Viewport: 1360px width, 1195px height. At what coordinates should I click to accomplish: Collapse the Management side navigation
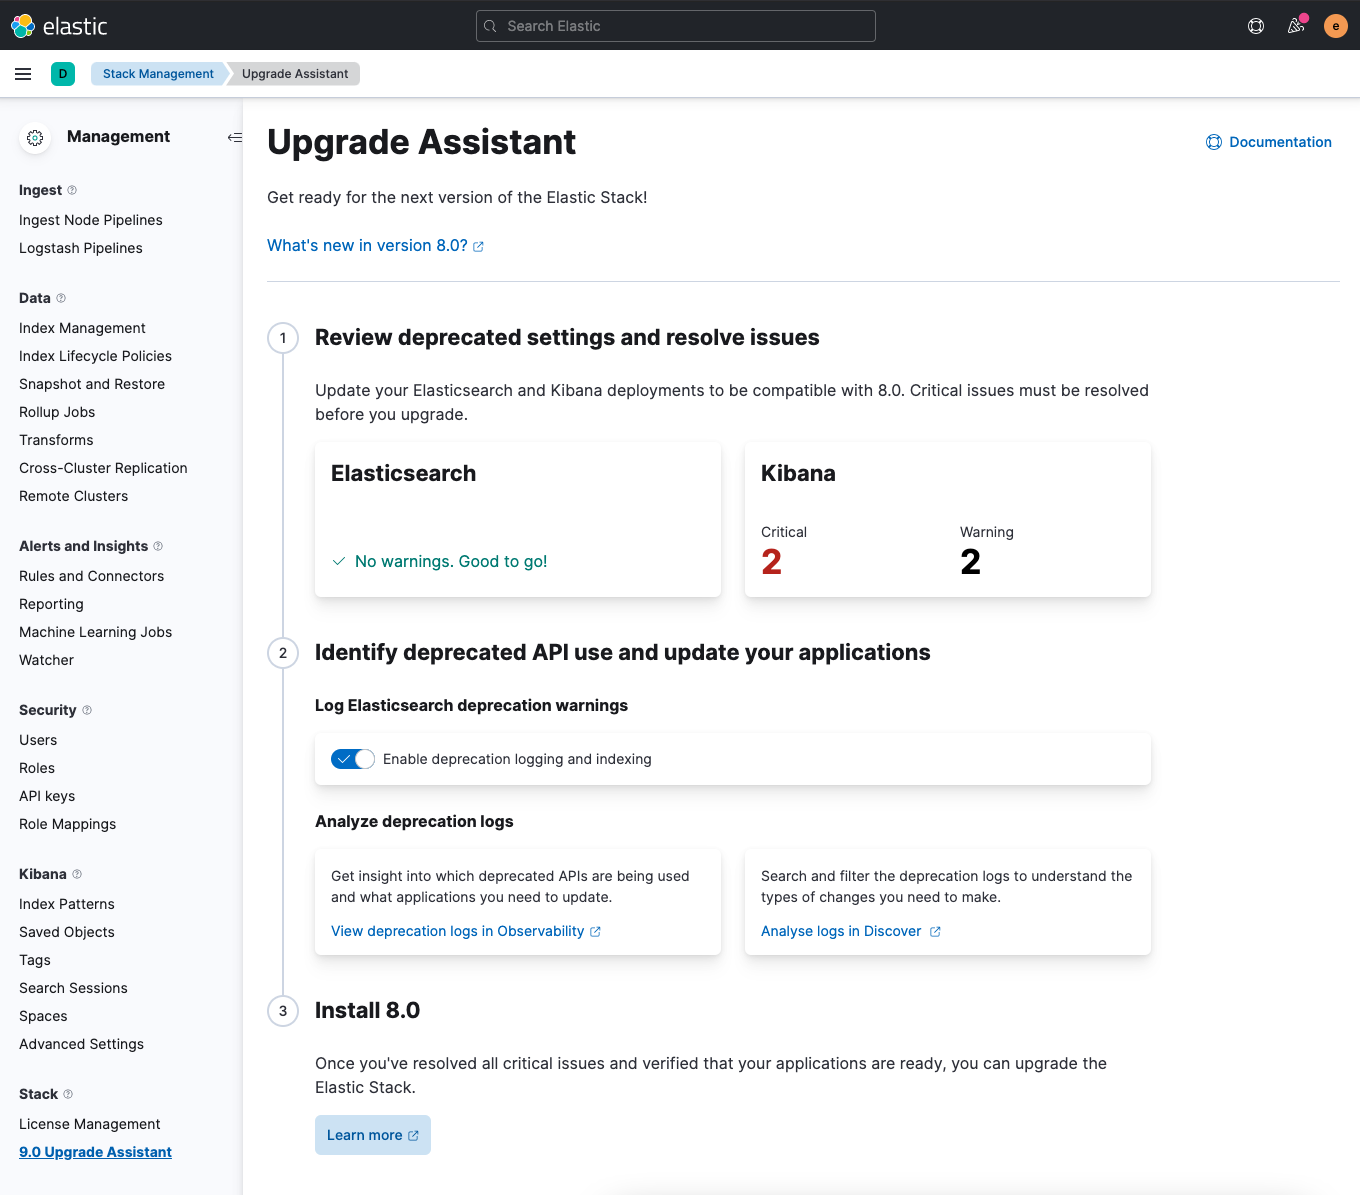(234, 137)
